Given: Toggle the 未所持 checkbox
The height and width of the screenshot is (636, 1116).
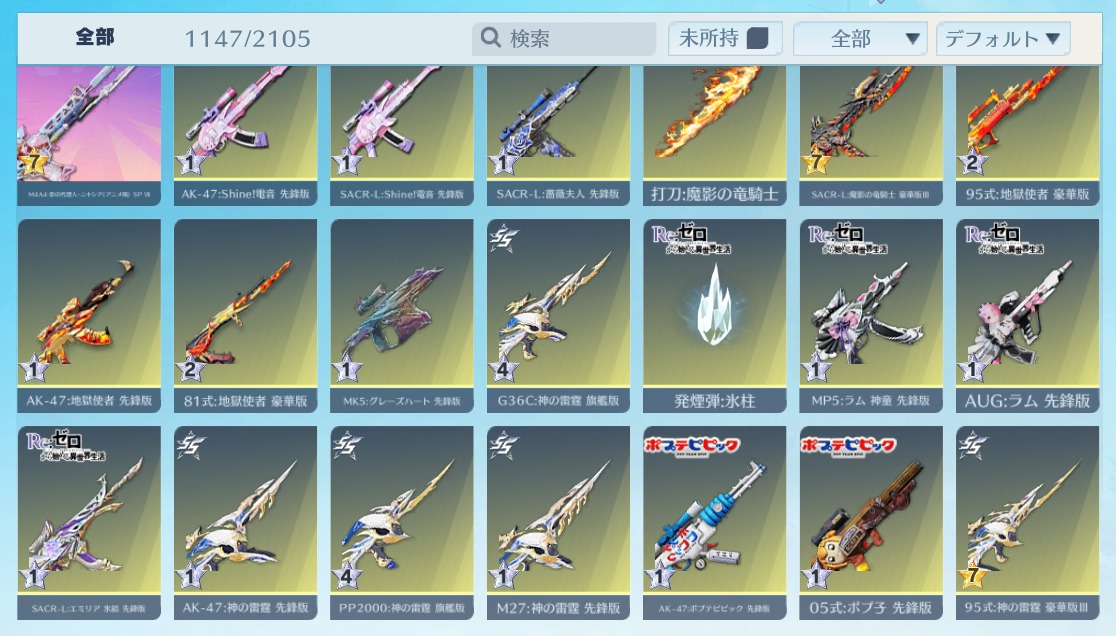Looking at the screenshot, I should (757, 38).
